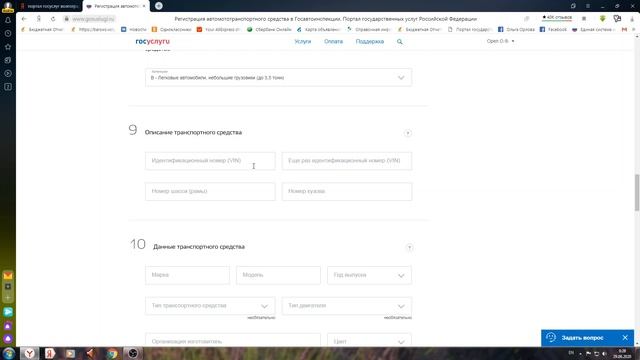Open Услуги menu

point(303,42)
